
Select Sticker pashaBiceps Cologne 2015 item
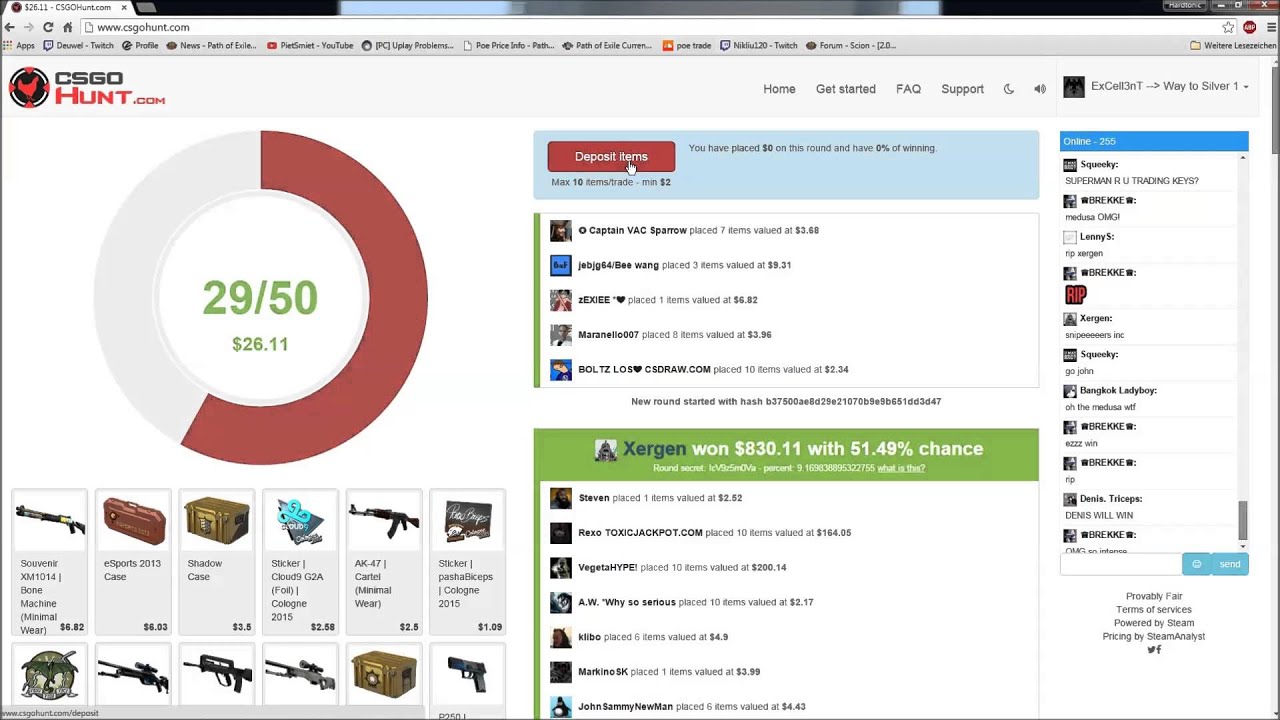pos(467,562)
